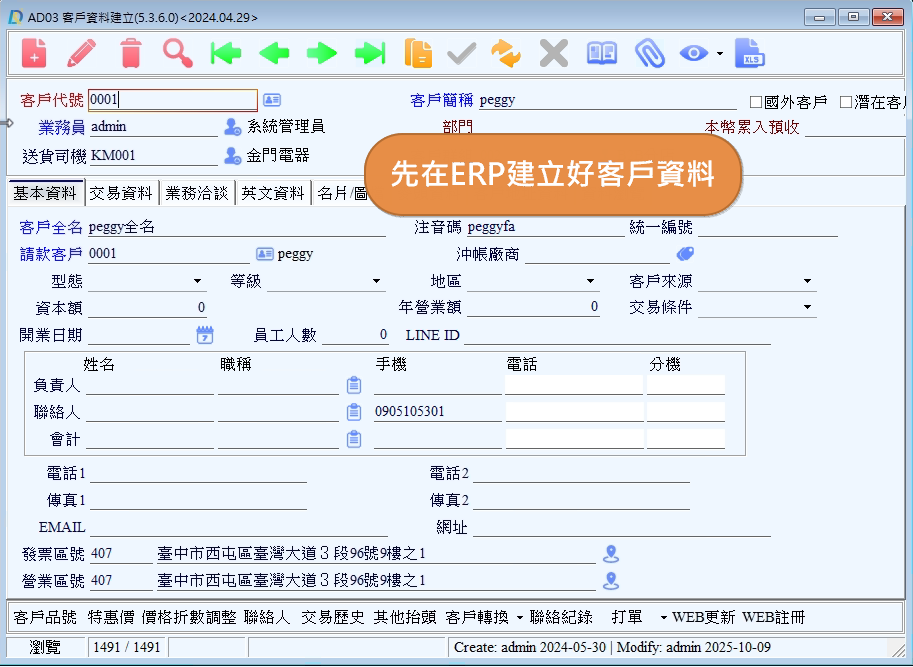Open search with the magnifier icon
Screen dimensions: 913x667
(x=178, y=53)
